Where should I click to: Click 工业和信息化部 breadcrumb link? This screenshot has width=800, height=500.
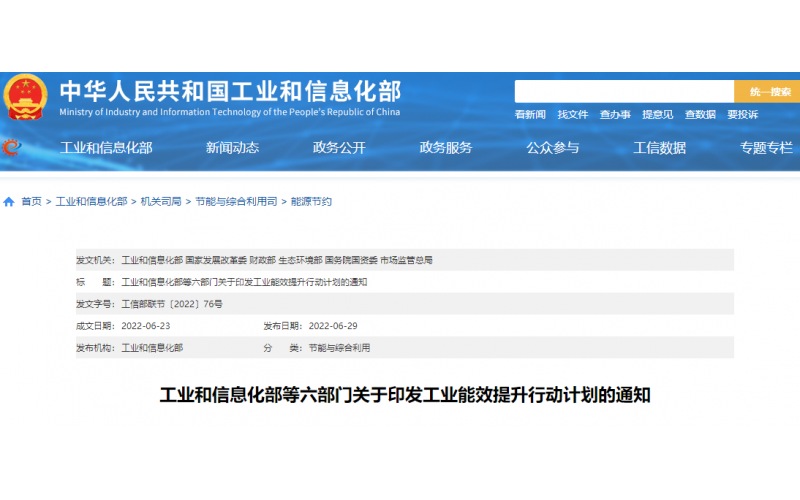point(91,202)
